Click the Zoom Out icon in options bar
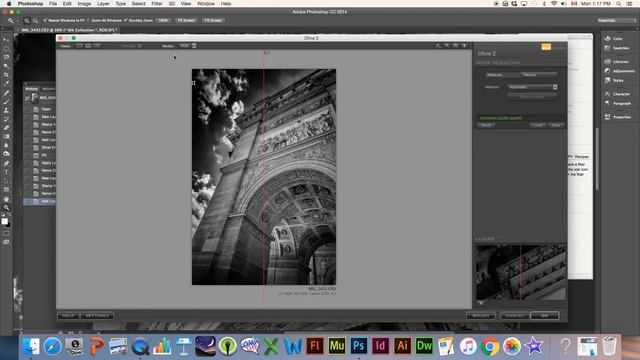The height and width of the screenshot is (360, 640). (36, 20)
